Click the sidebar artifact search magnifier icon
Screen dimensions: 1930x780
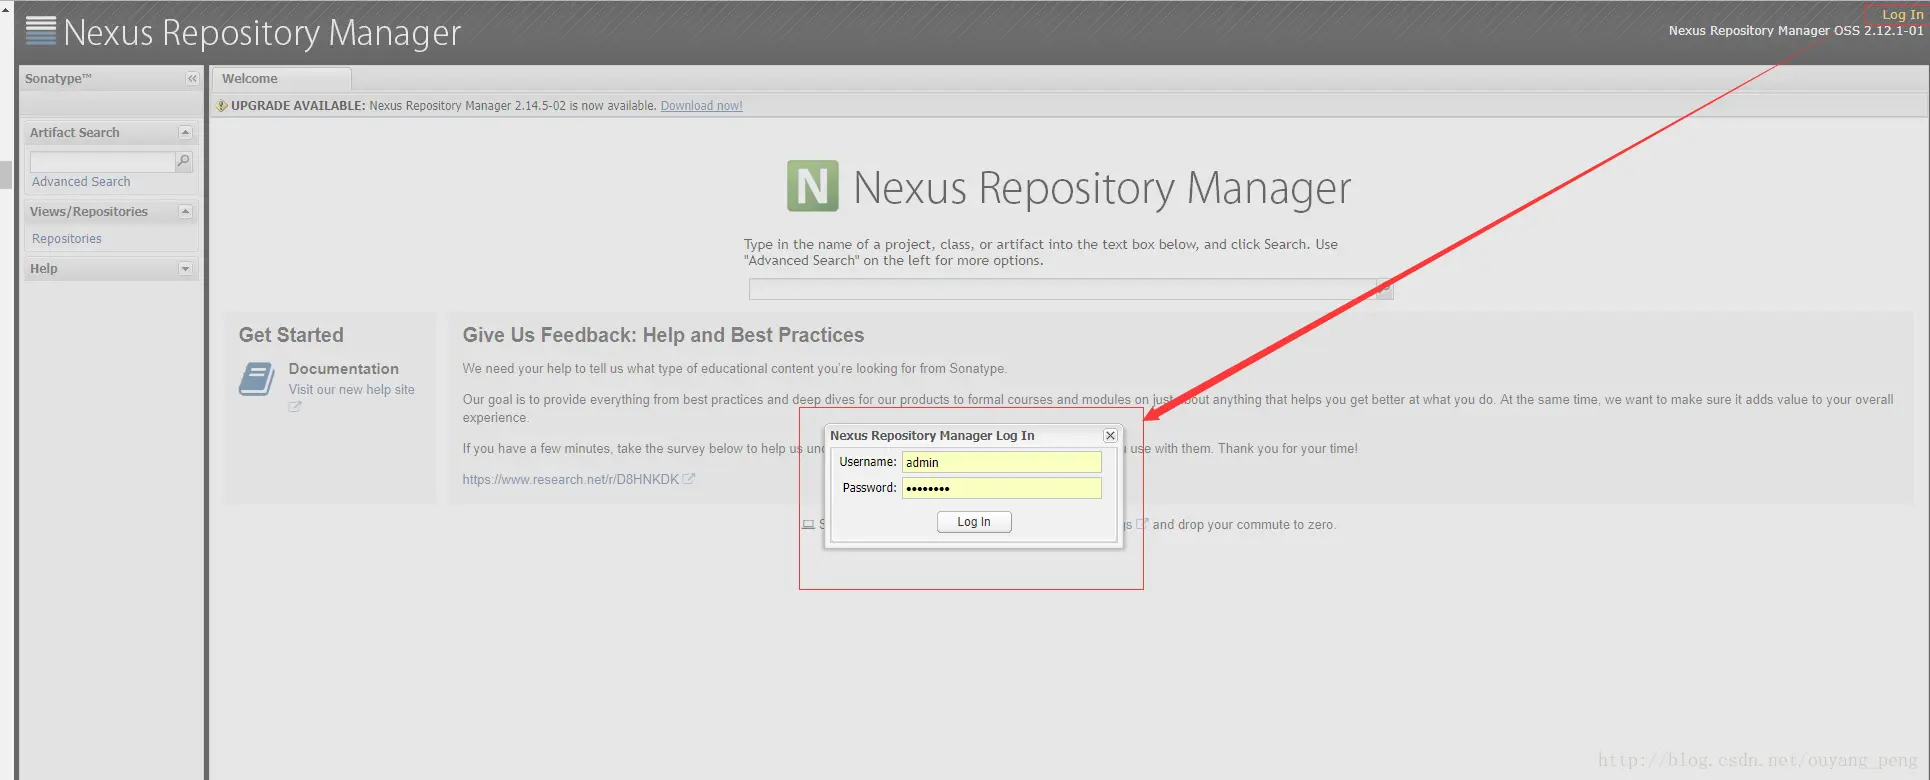click(184, 161)
